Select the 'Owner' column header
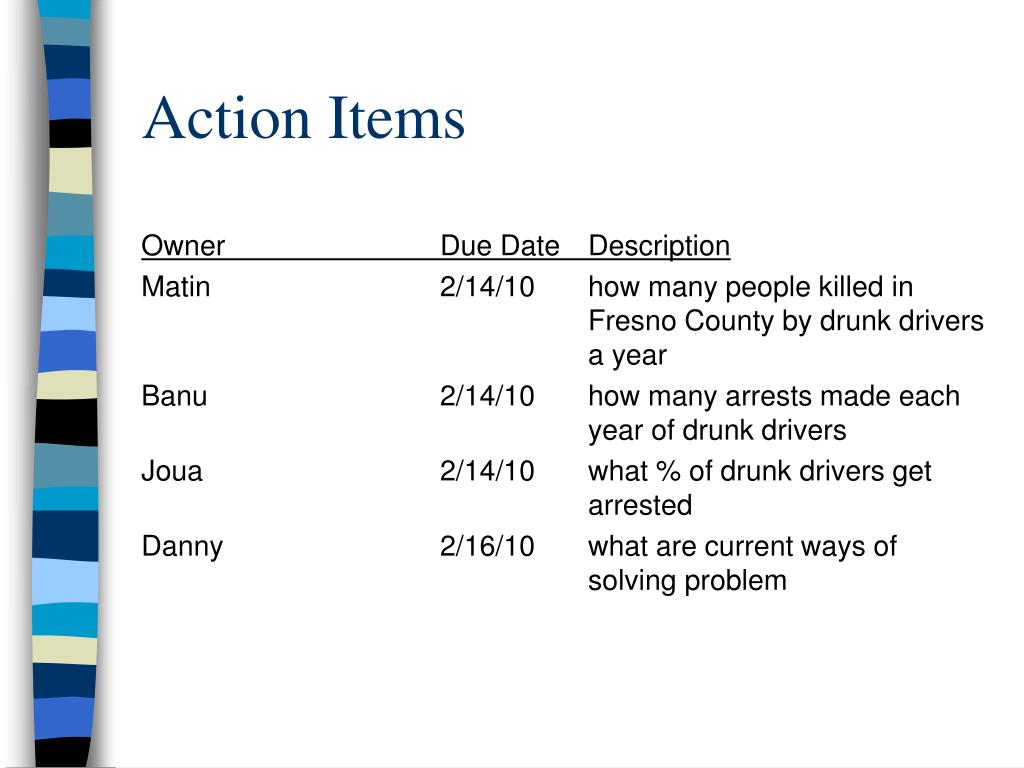1024x768 pixels. [183, 246]
